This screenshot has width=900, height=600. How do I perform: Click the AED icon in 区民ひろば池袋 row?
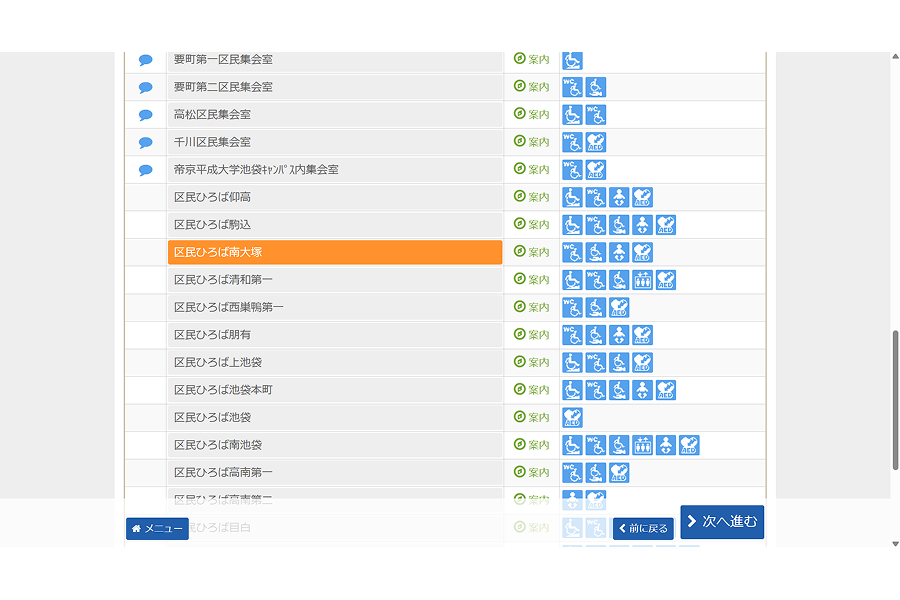572,417
